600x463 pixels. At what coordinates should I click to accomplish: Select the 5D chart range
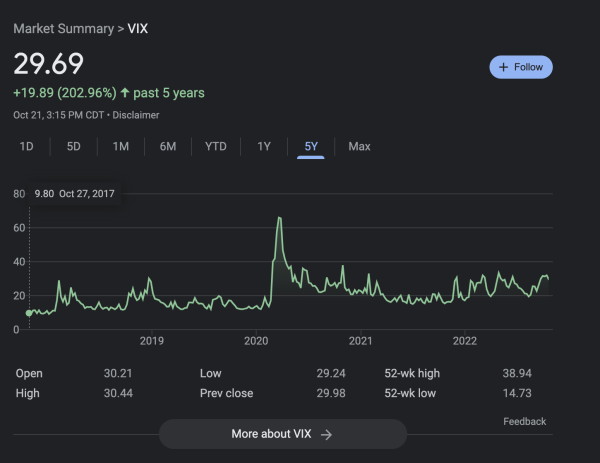[73, 147]
